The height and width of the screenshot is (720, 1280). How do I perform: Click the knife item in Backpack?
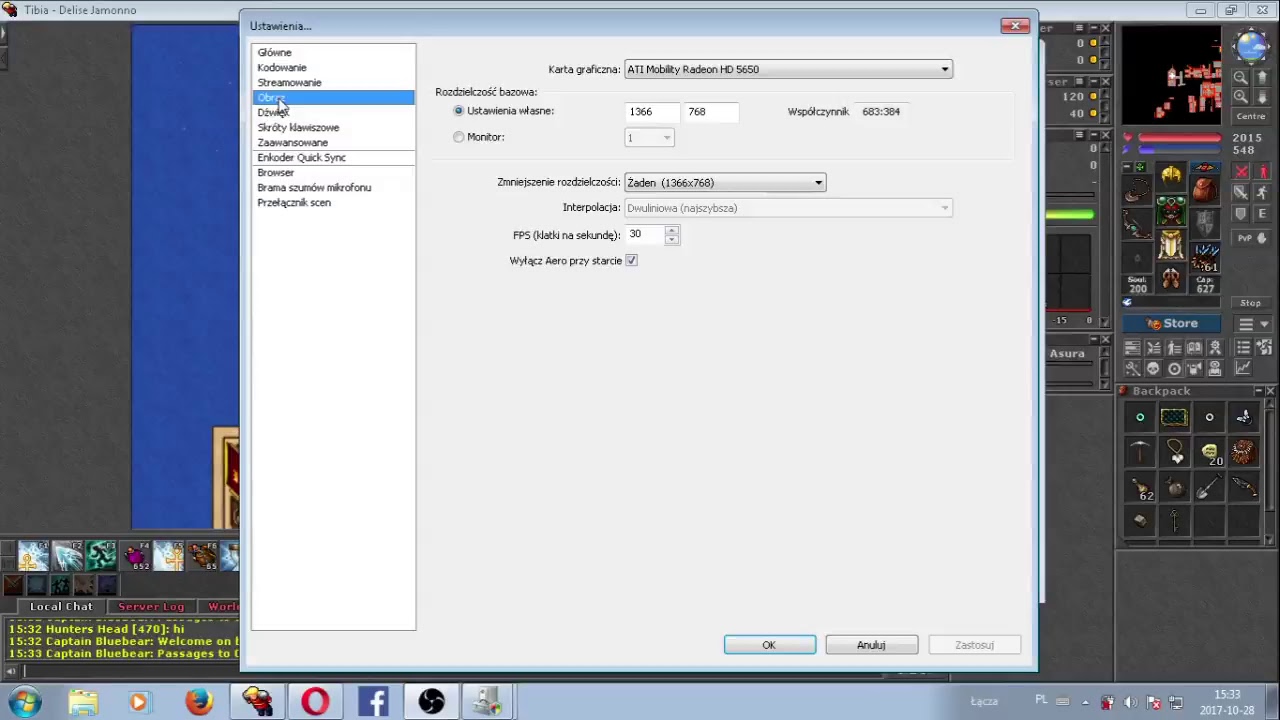click(x=1243, y=488)
